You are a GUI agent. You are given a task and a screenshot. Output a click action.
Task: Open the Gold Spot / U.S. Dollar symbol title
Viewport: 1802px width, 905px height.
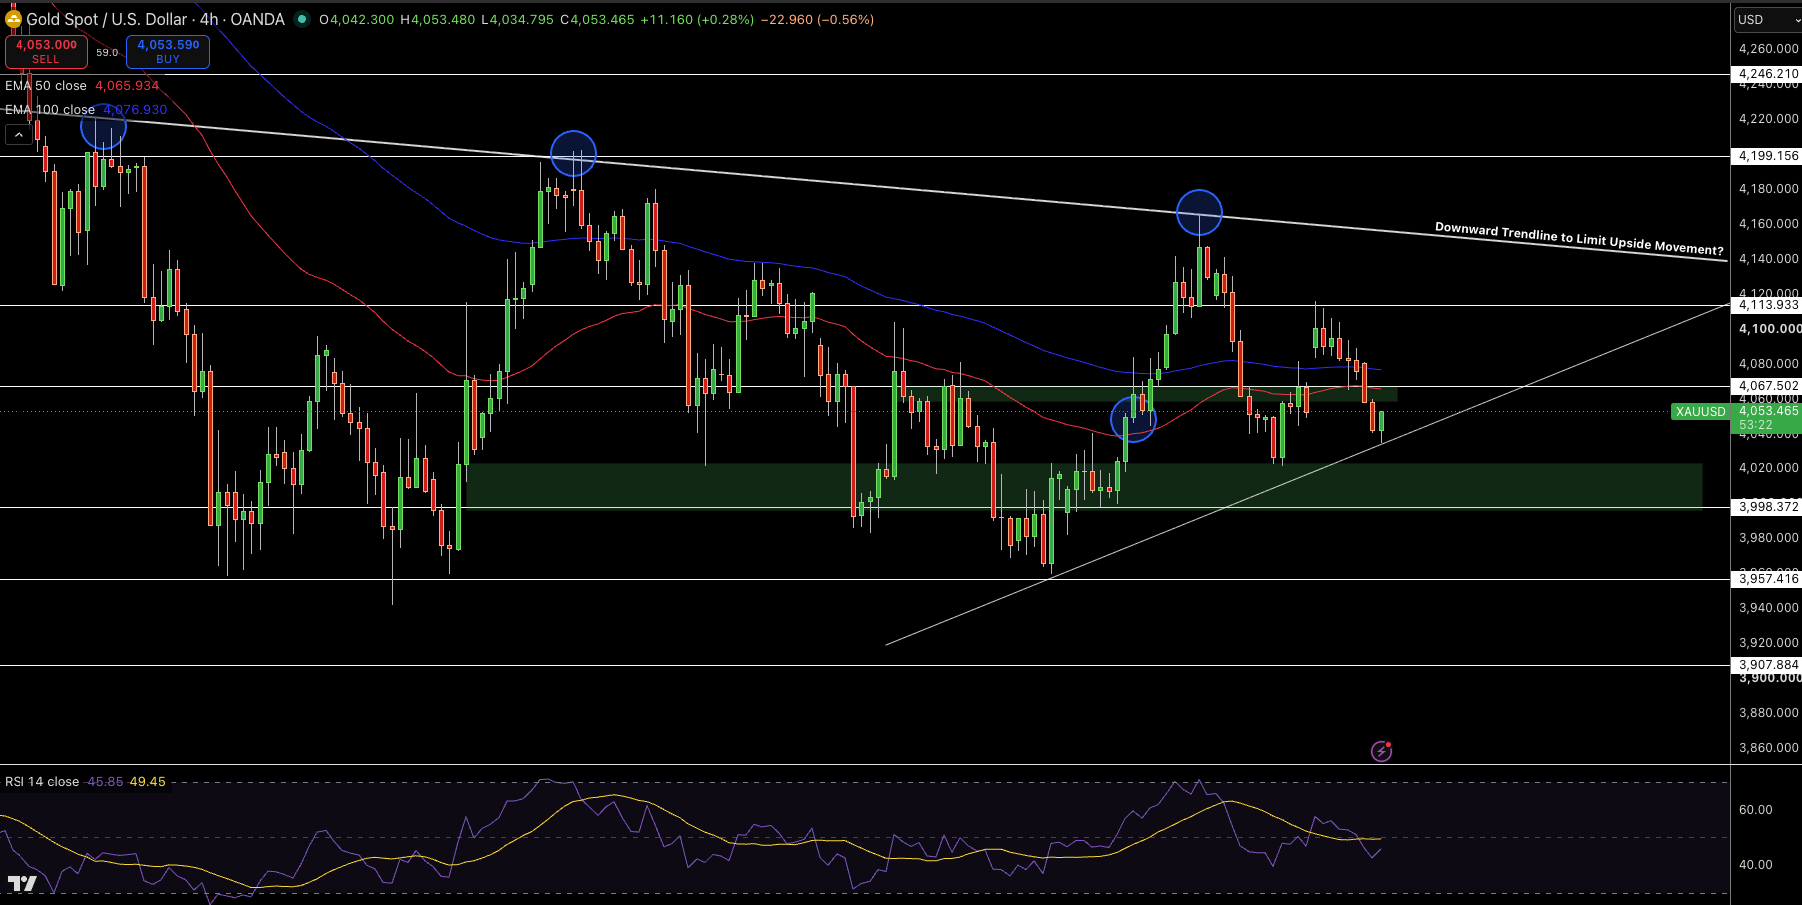coord(155,19)
